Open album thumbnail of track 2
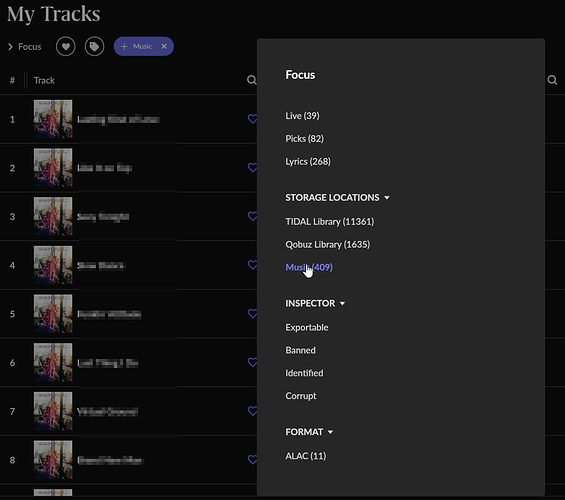The image size is (565, 500). [53, 168]
